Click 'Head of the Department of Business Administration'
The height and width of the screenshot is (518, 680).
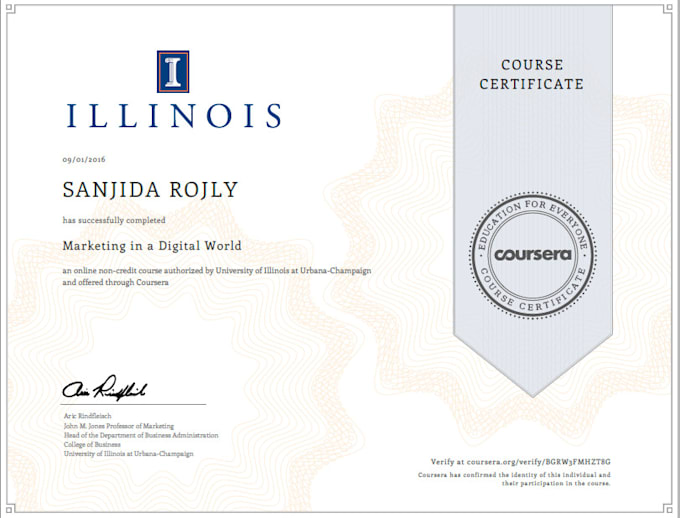point(141,435)
